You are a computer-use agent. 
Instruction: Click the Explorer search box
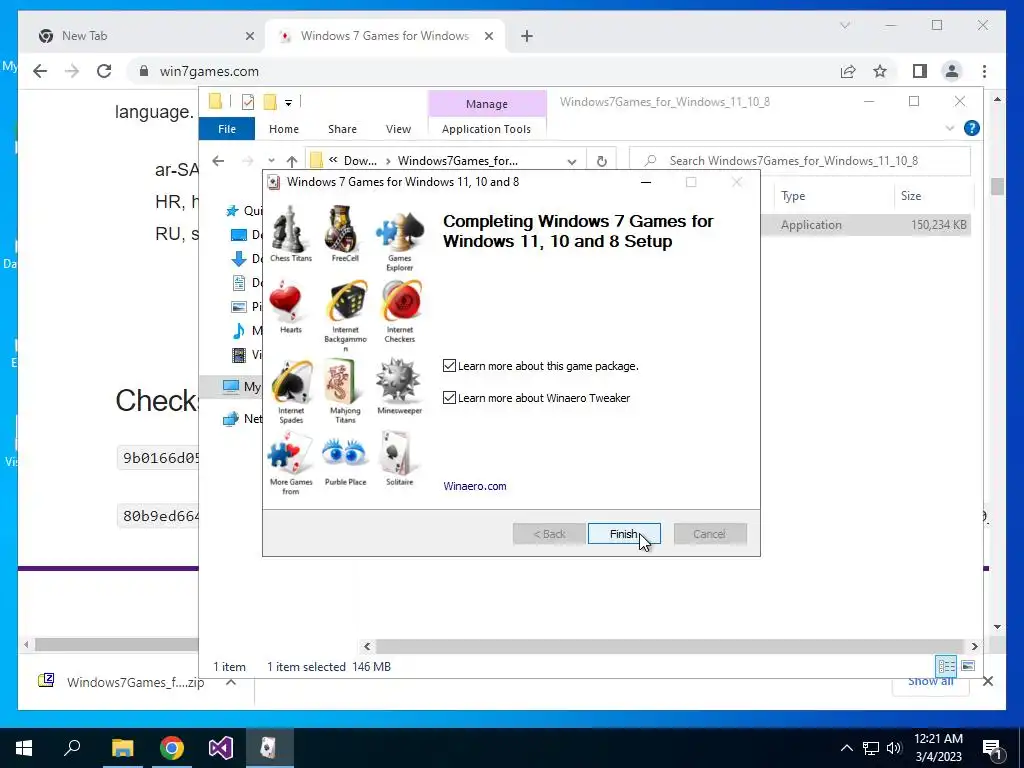tap(799, 161)
